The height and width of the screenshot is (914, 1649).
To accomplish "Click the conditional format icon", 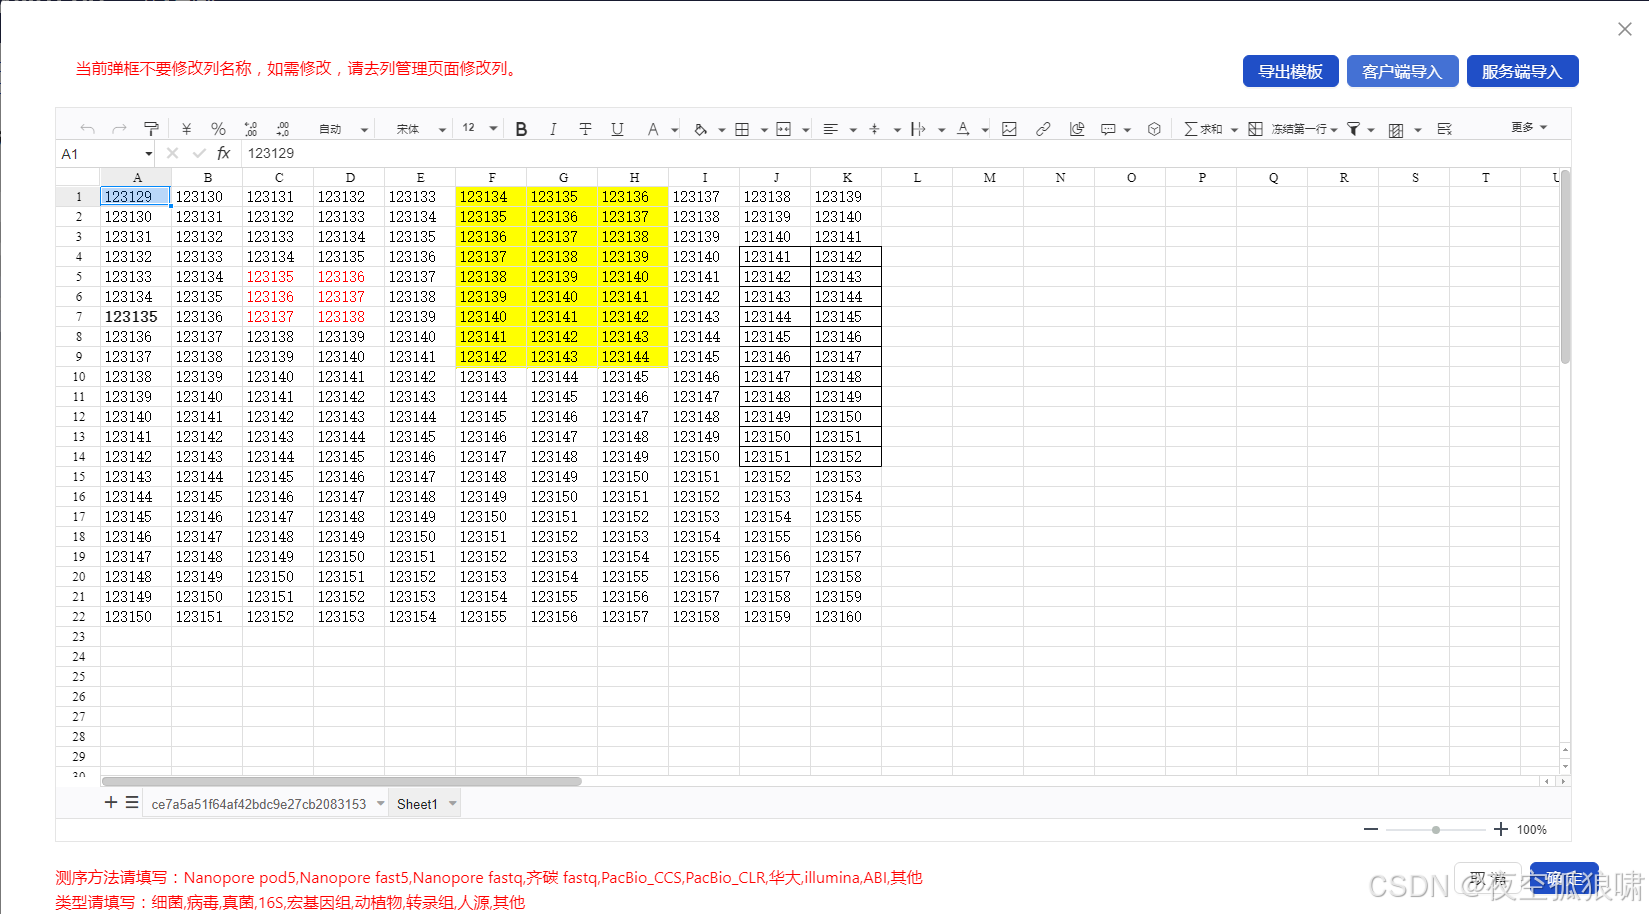I will click(x=1396, y=130).
